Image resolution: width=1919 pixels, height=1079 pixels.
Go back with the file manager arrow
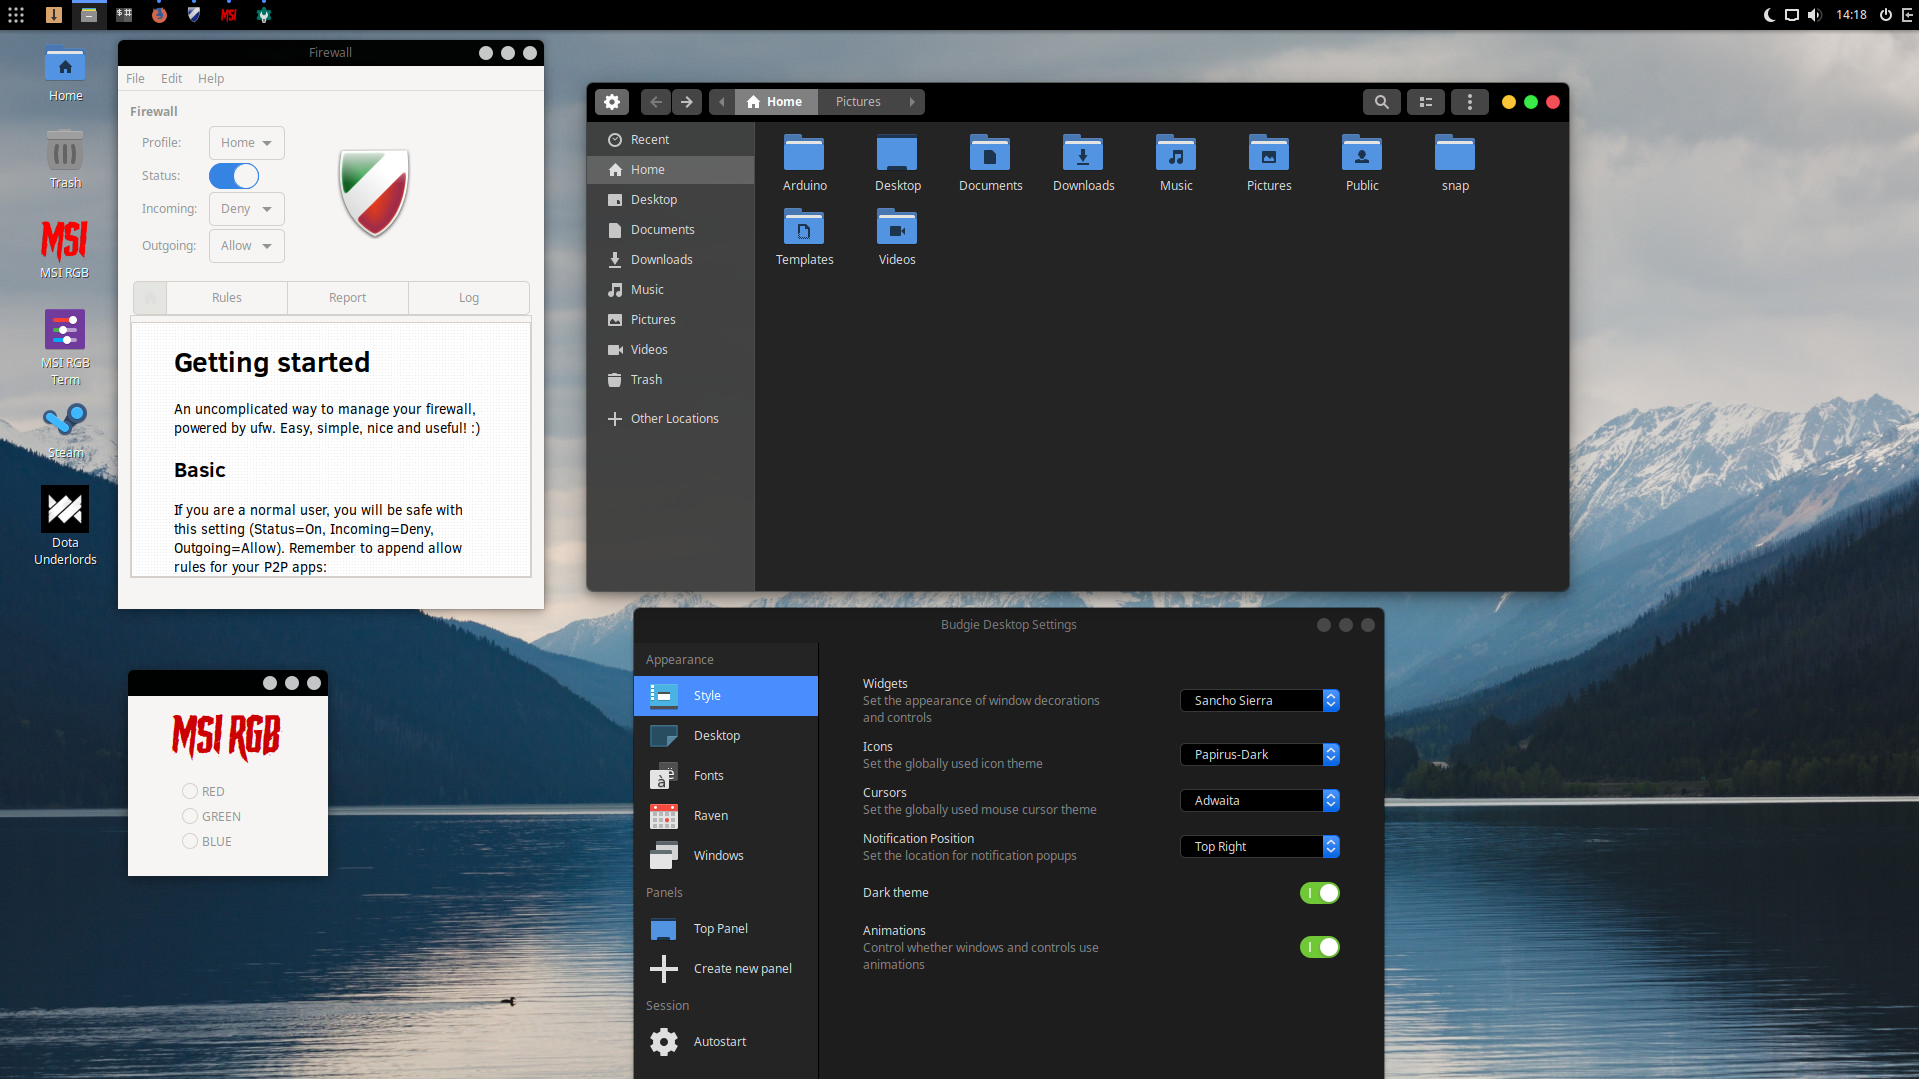pyautogui.click(x=656, y=102)
